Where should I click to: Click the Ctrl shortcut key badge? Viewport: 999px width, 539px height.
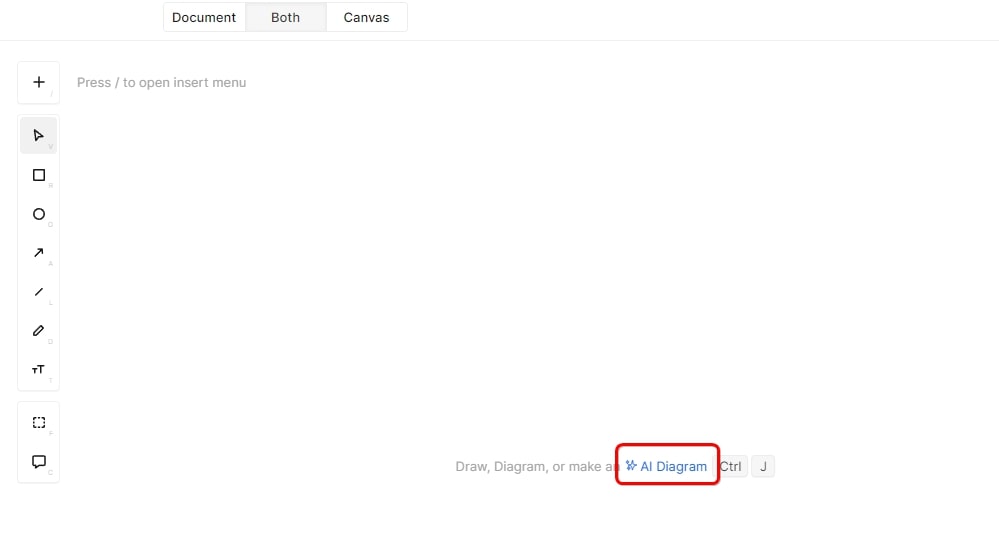tap(732, 466)
